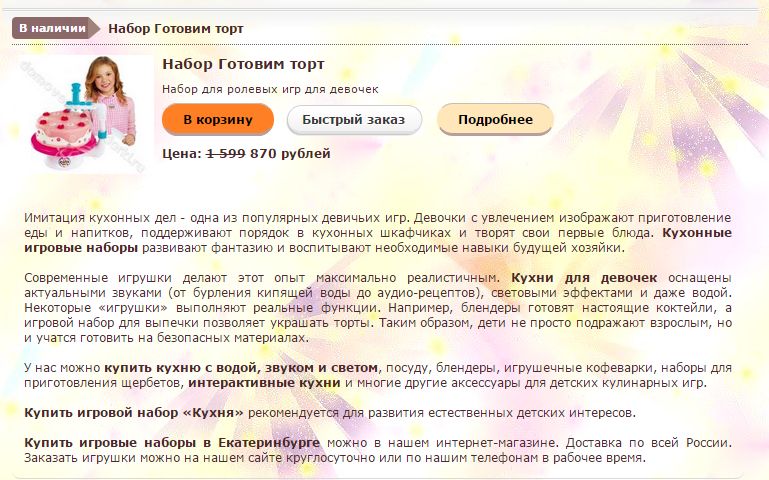Click the subtitle Набор для ролевых игр для девочек
This screenshot has height=480, width=769.
click(x=270, y=89)
